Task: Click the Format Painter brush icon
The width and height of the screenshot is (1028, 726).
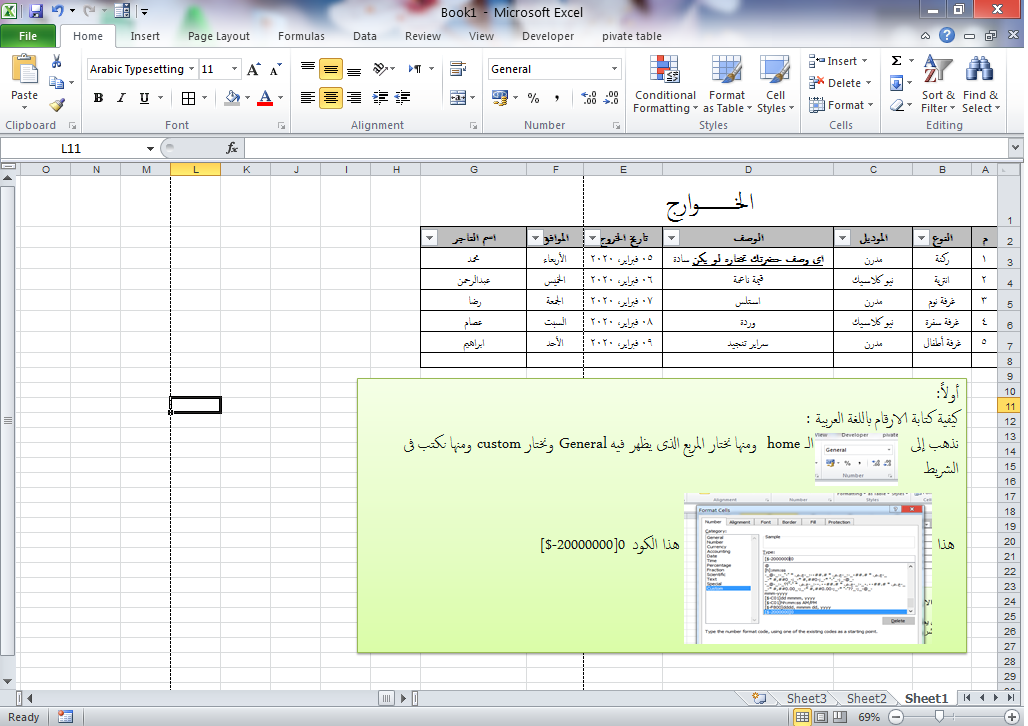Action: [x=57, y=105]
